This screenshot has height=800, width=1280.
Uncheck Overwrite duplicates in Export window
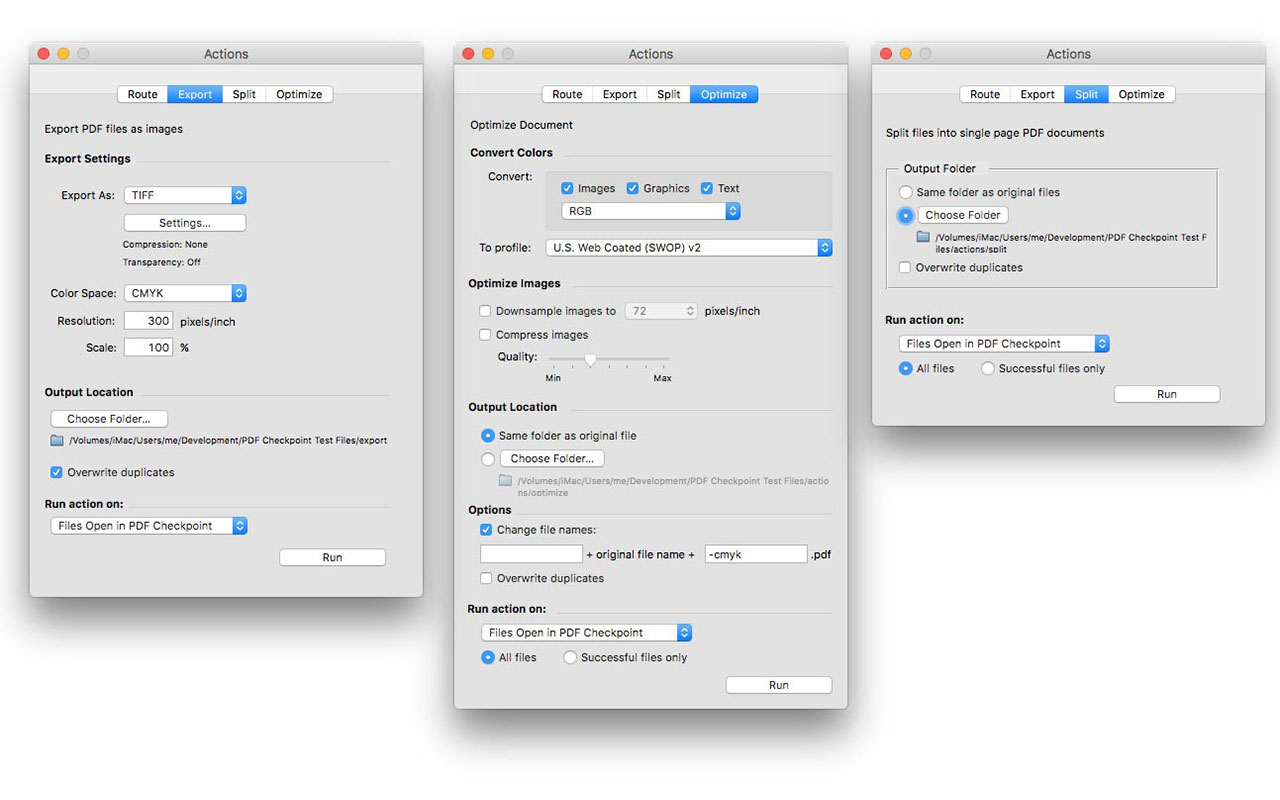[57, 472]
